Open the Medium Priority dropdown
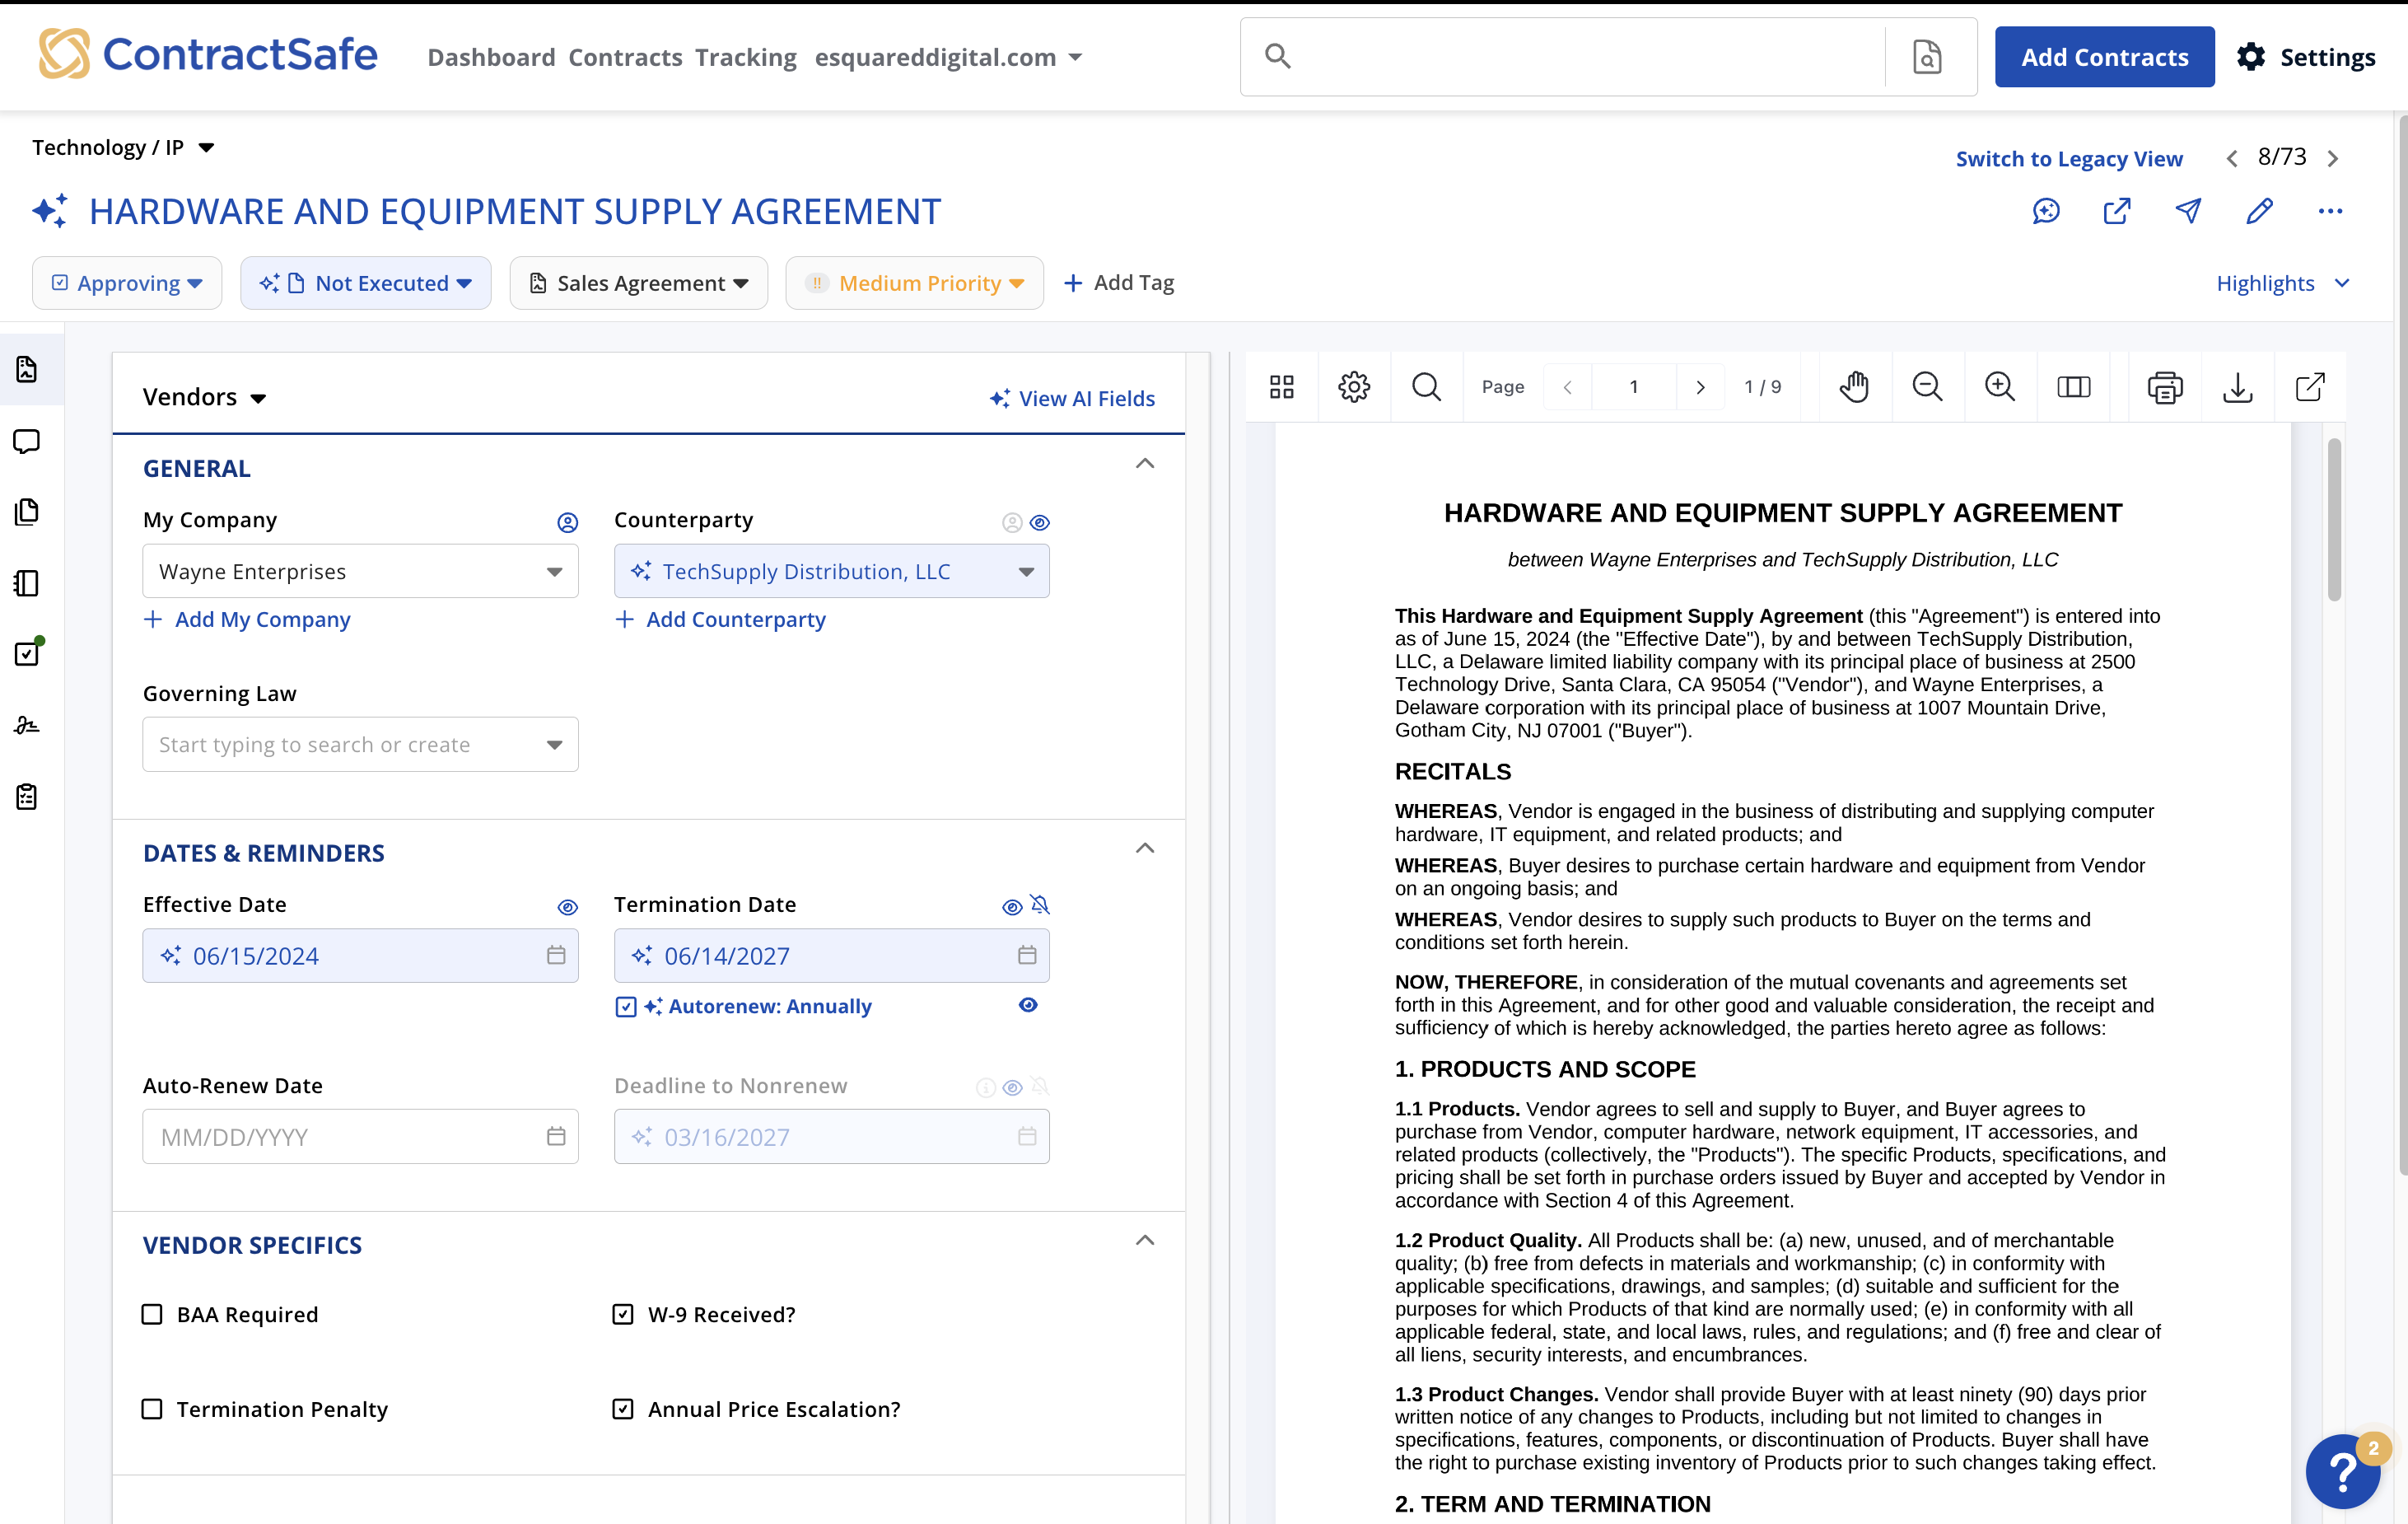This screenshot has height=1524, width=2408. [914, 283]
